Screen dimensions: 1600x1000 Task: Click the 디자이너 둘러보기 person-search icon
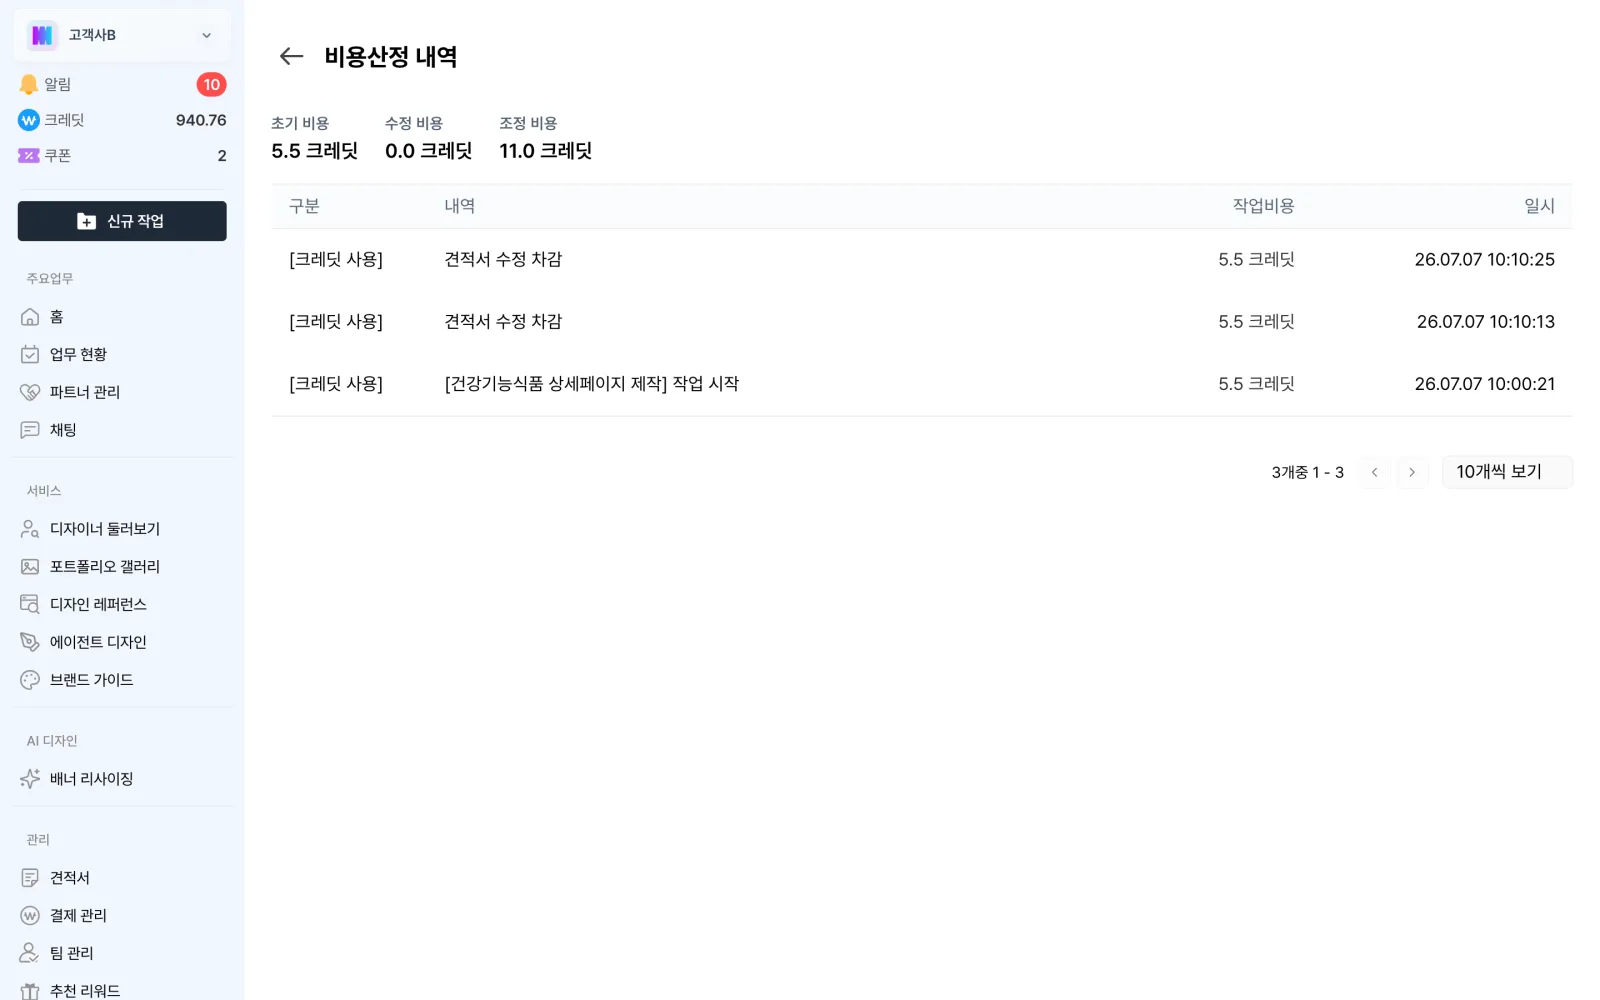[x=30, y=529]
